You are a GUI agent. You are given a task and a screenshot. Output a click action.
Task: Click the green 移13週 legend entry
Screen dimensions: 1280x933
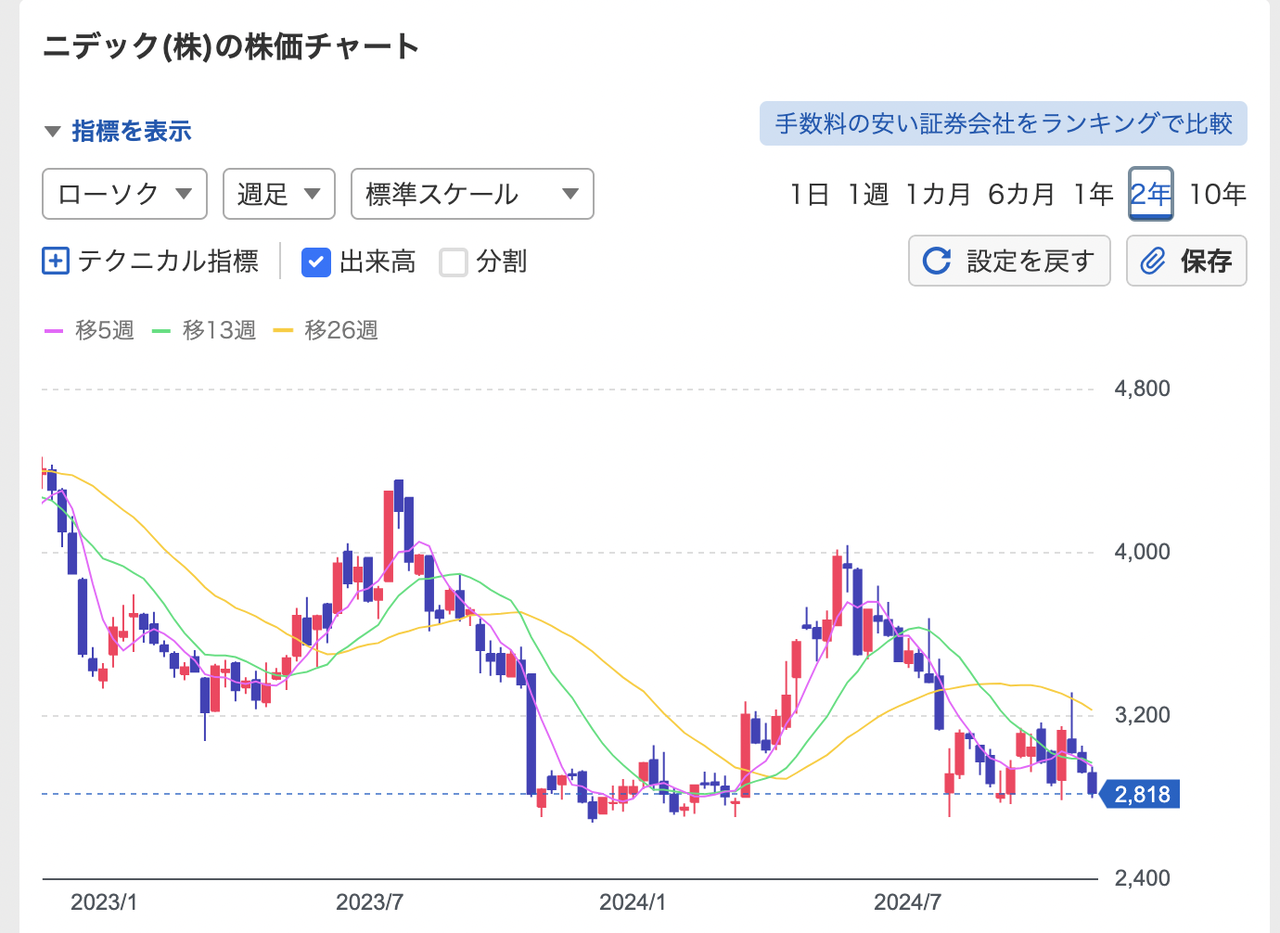pos(204,330)
